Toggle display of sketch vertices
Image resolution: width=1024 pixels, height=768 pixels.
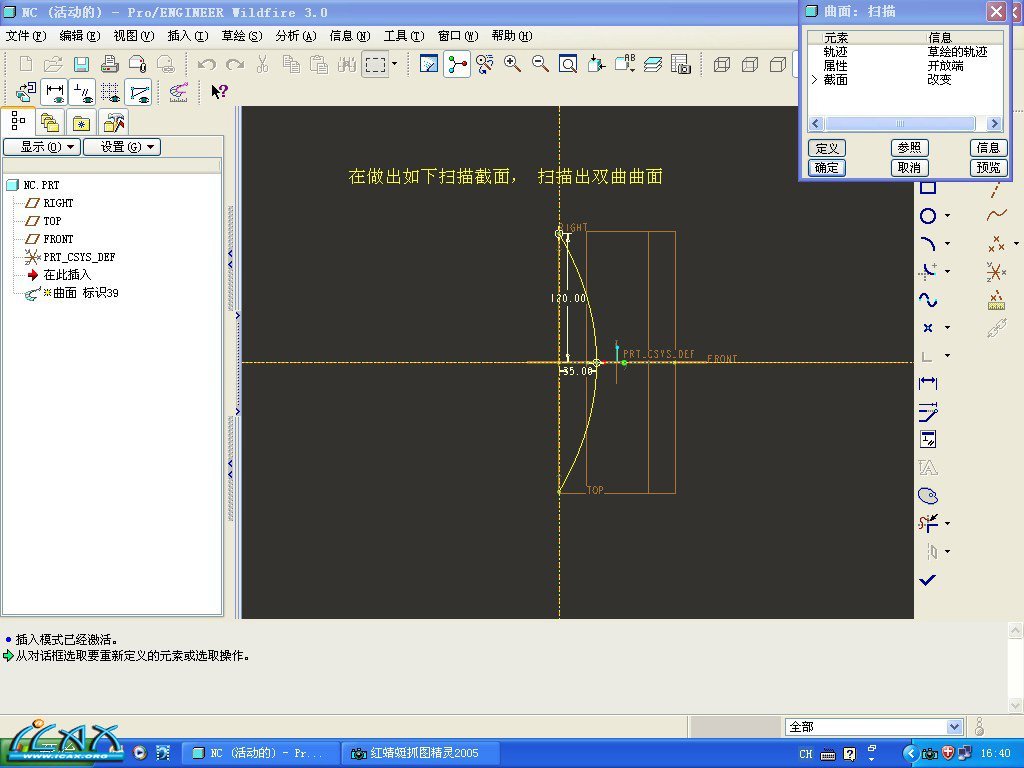coord(139,92)
